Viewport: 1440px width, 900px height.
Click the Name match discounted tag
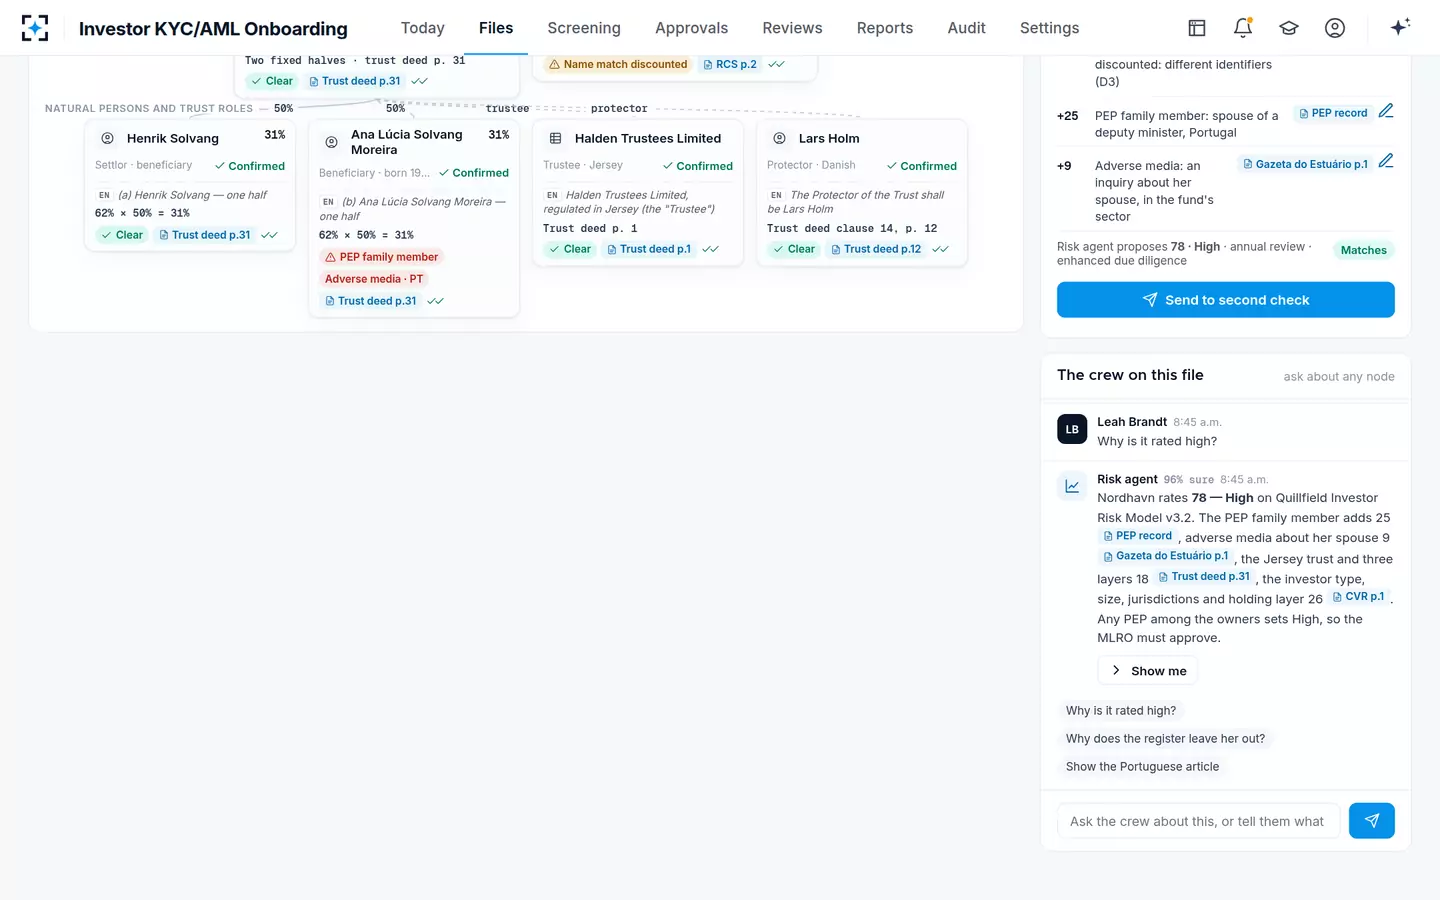[618, 64]
